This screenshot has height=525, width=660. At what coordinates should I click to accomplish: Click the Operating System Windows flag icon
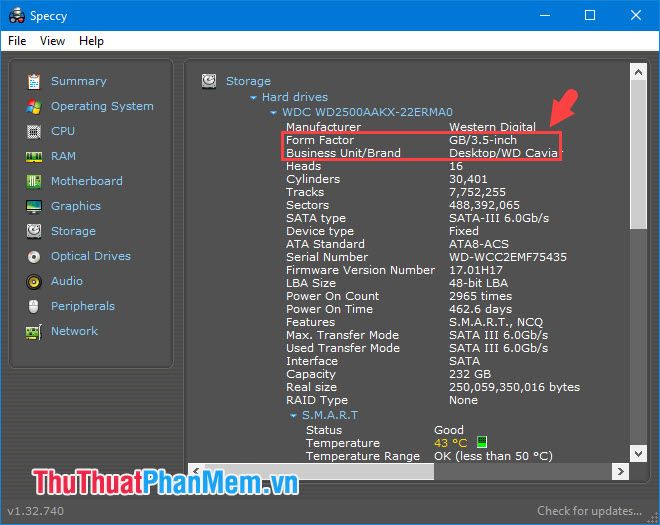click(34, 107)
